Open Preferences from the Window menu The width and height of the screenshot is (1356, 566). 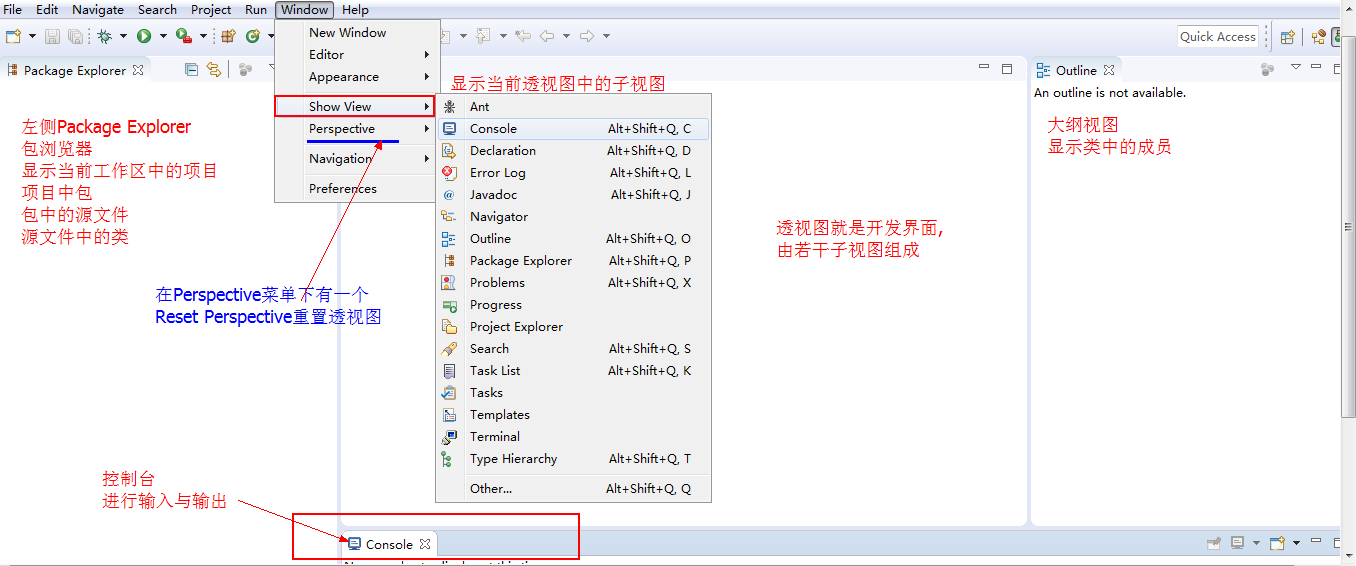coord(343,189)
